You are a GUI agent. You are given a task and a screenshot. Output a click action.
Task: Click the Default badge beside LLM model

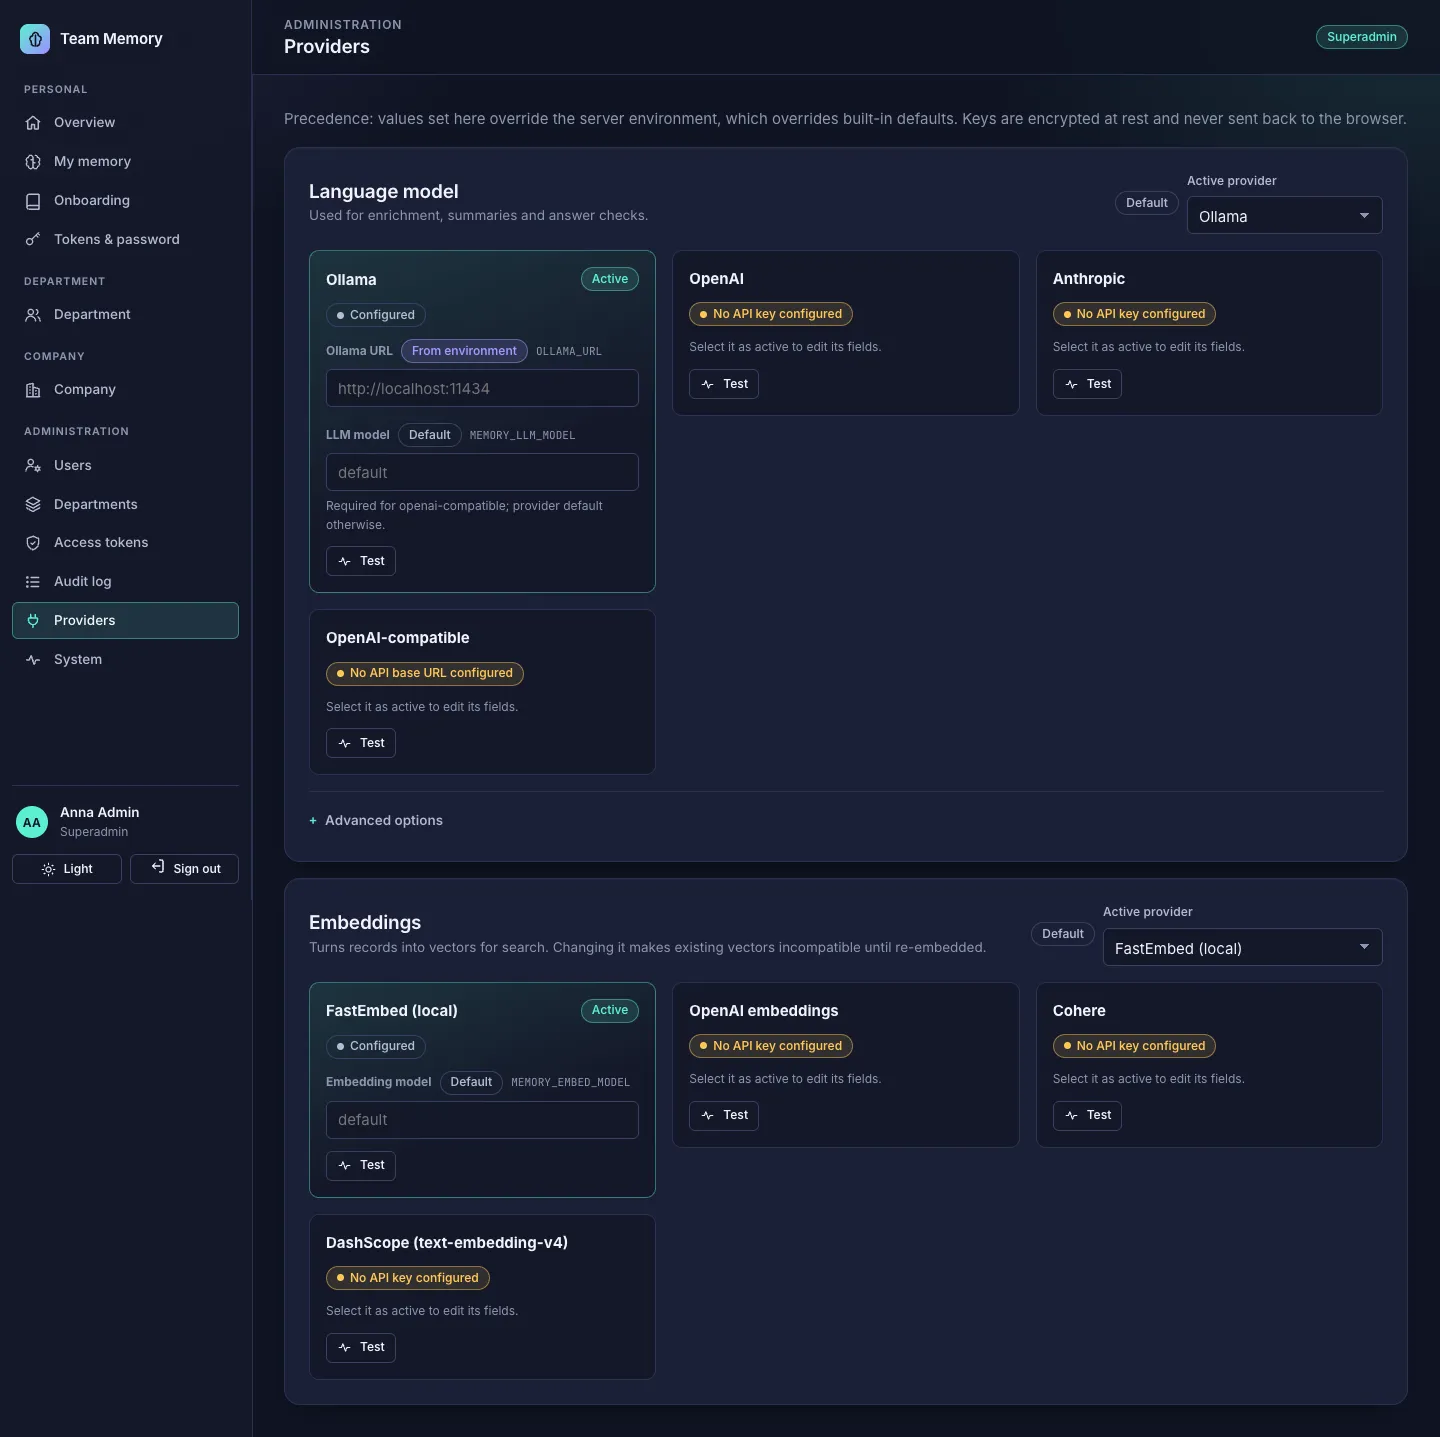click(430, 435)
